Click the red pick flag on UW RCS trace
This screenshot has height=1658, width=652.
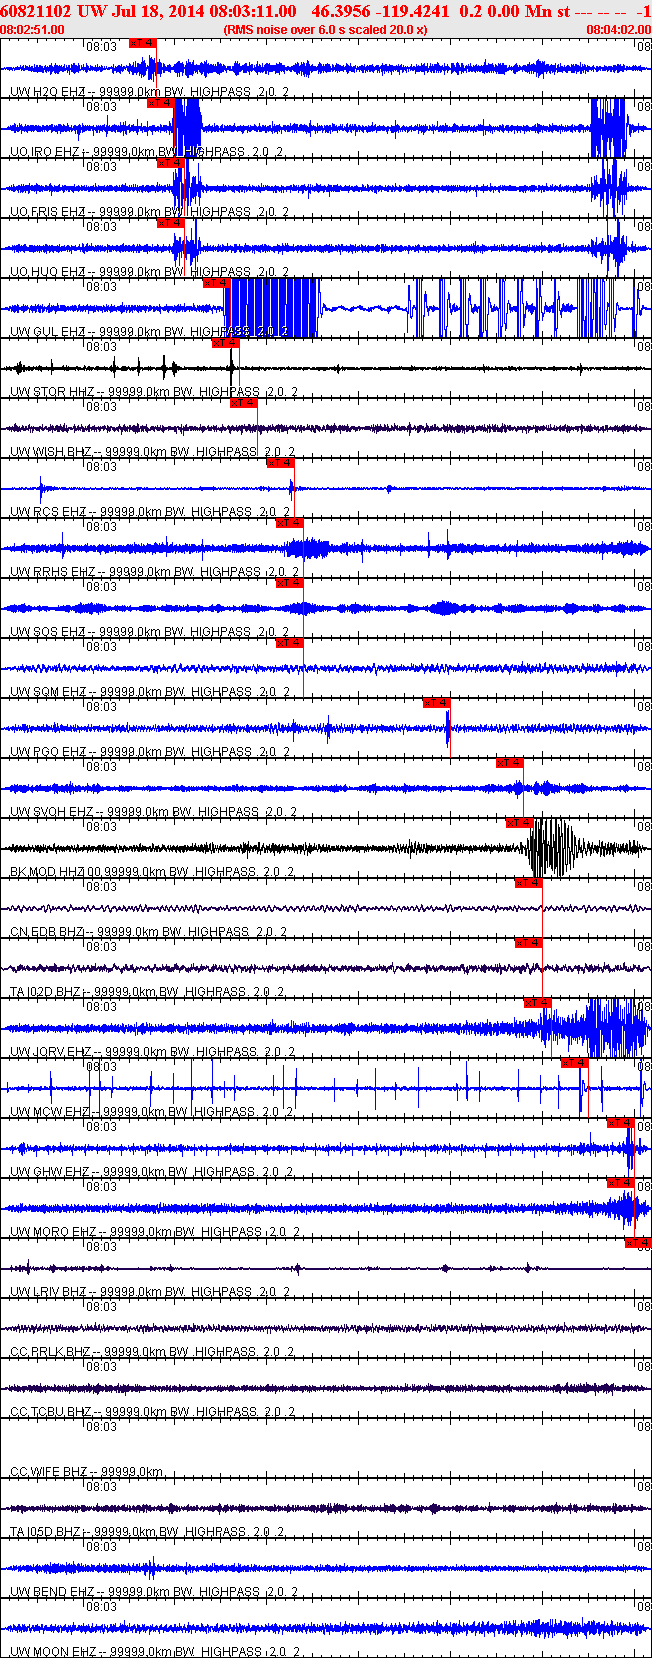(280, 463)
